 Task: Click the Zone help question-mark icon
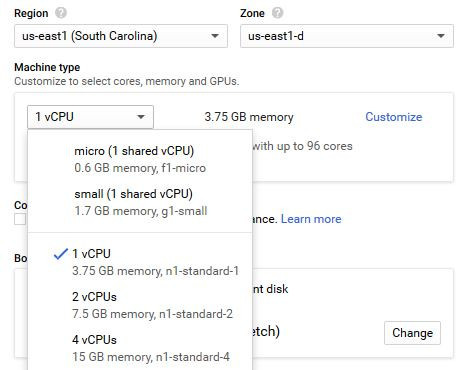277,13
